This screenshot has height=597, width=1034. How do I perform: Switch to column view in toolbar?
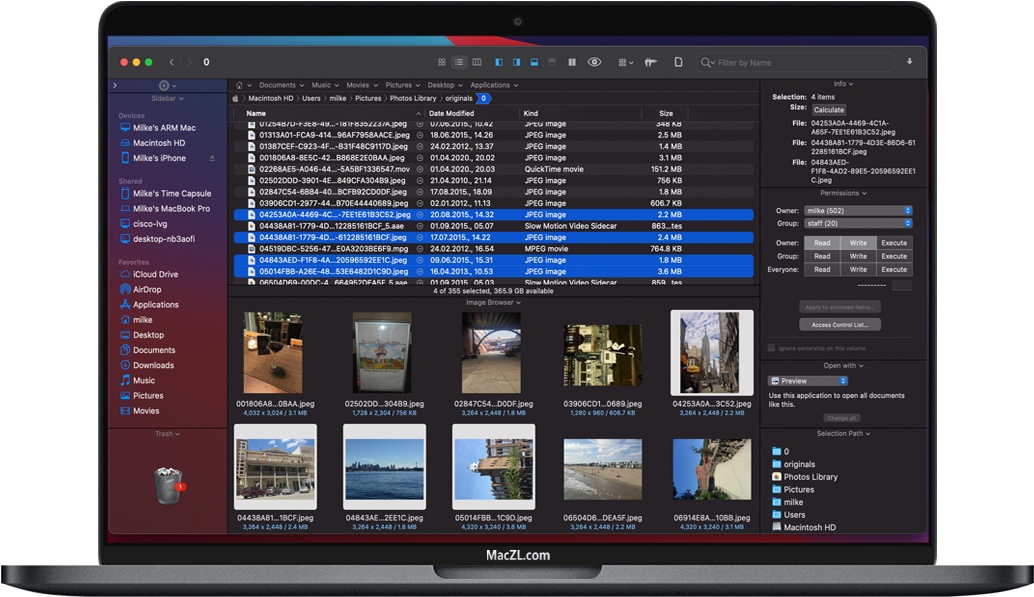476,62
